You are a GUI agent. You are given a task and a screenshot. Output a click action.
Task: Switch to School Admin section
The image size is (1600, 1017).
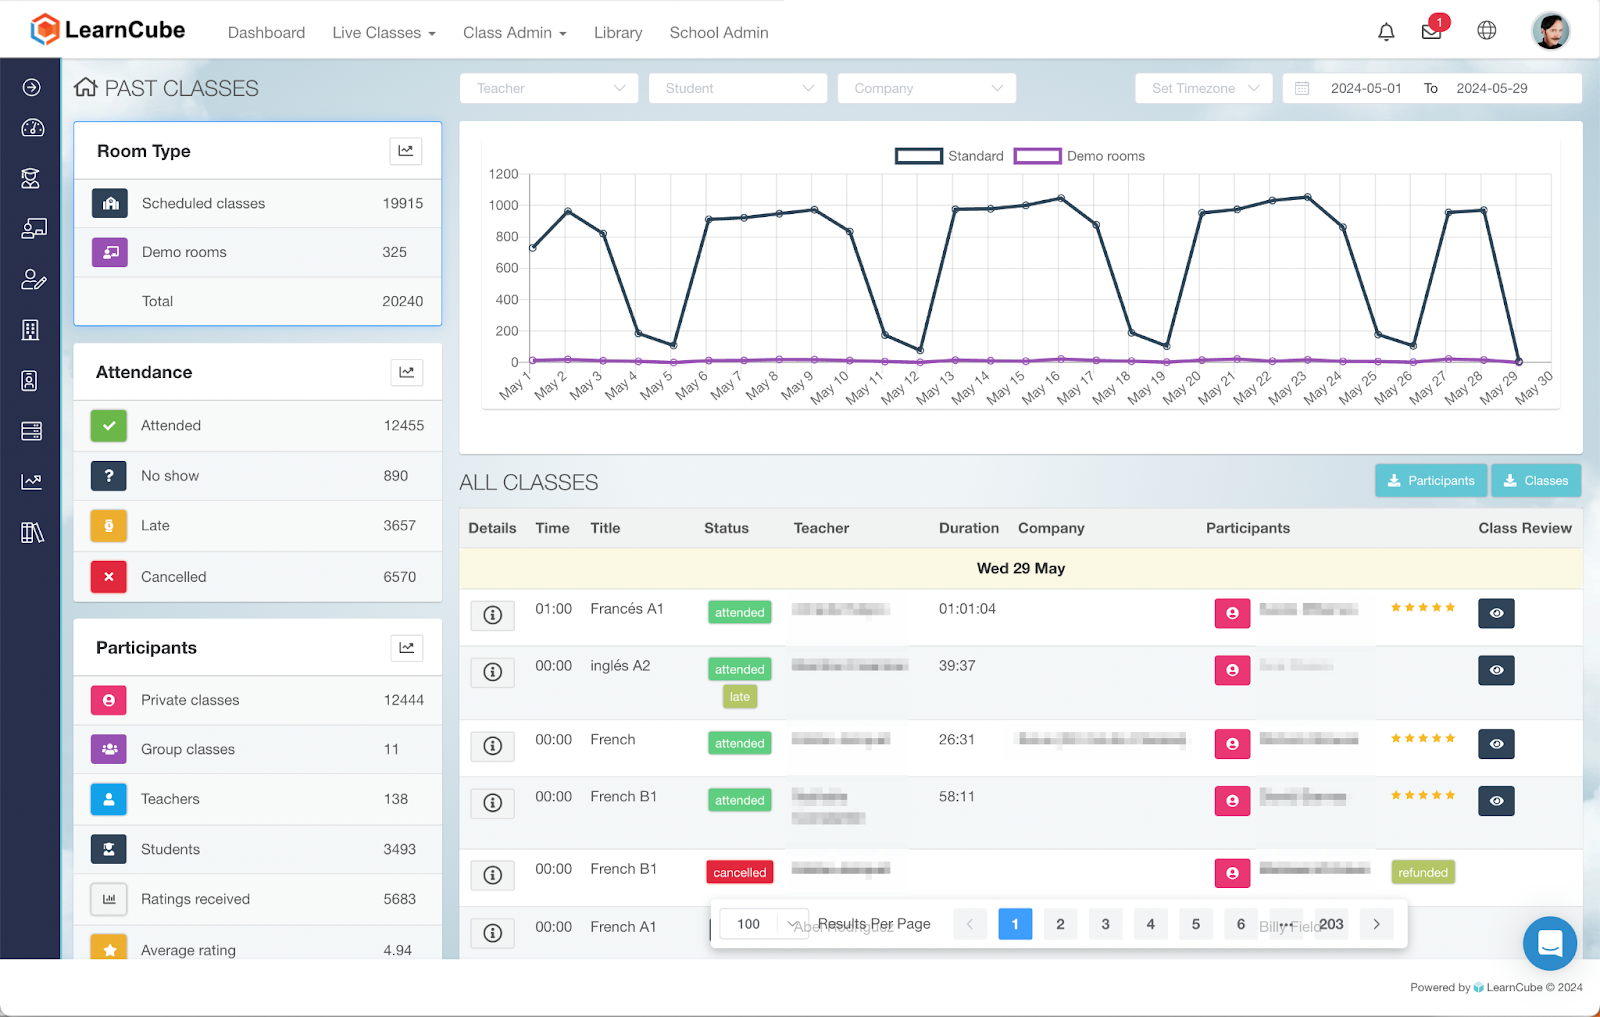pyautogui.click(x=718, y=32)
